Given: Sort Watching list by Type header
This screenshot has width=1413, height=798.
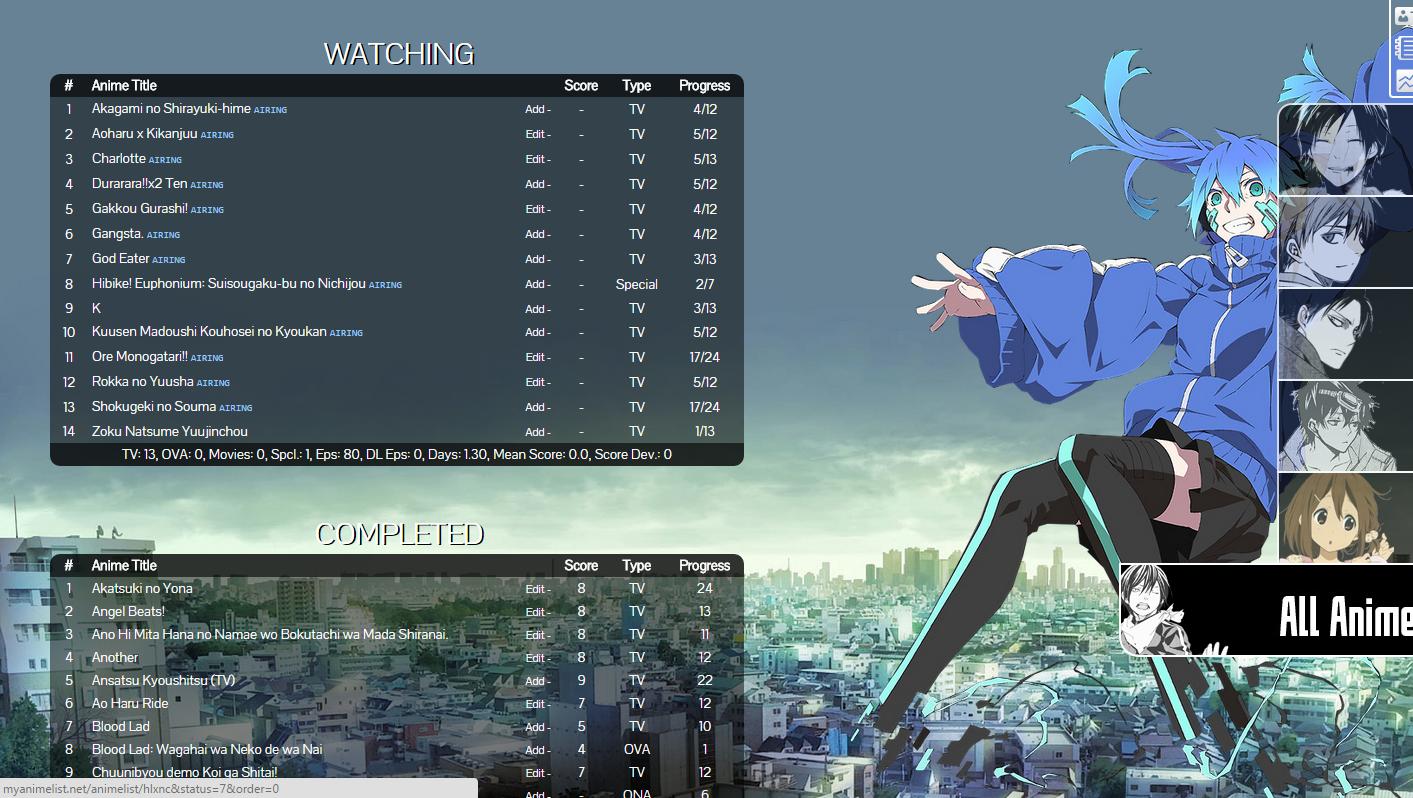Looking at the screenshot, I should pyautogui.click(x=636, y=86).
